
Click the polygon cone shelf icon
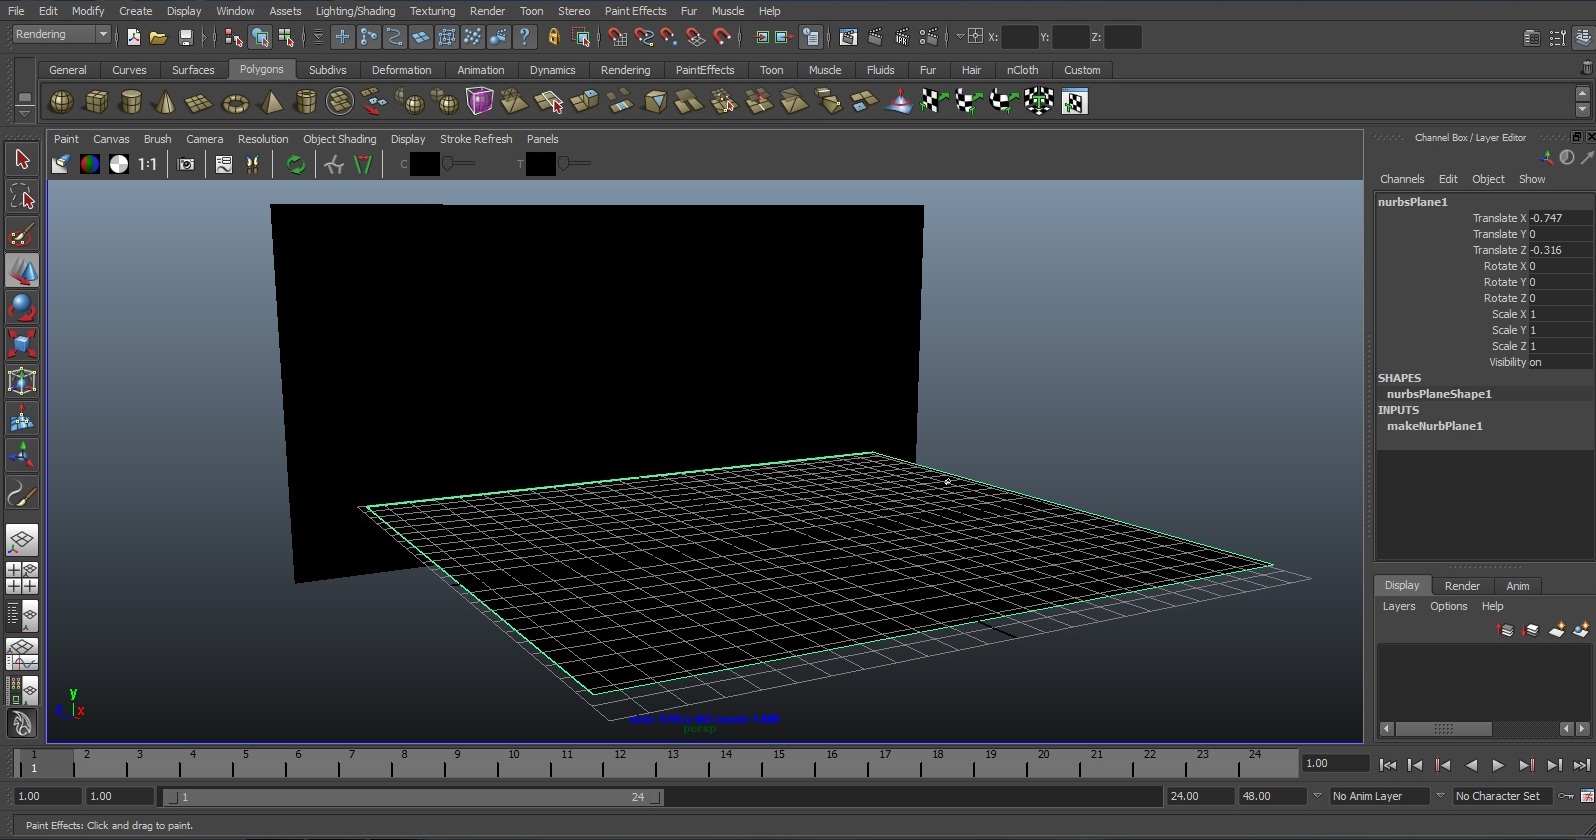tap(165, 102)
